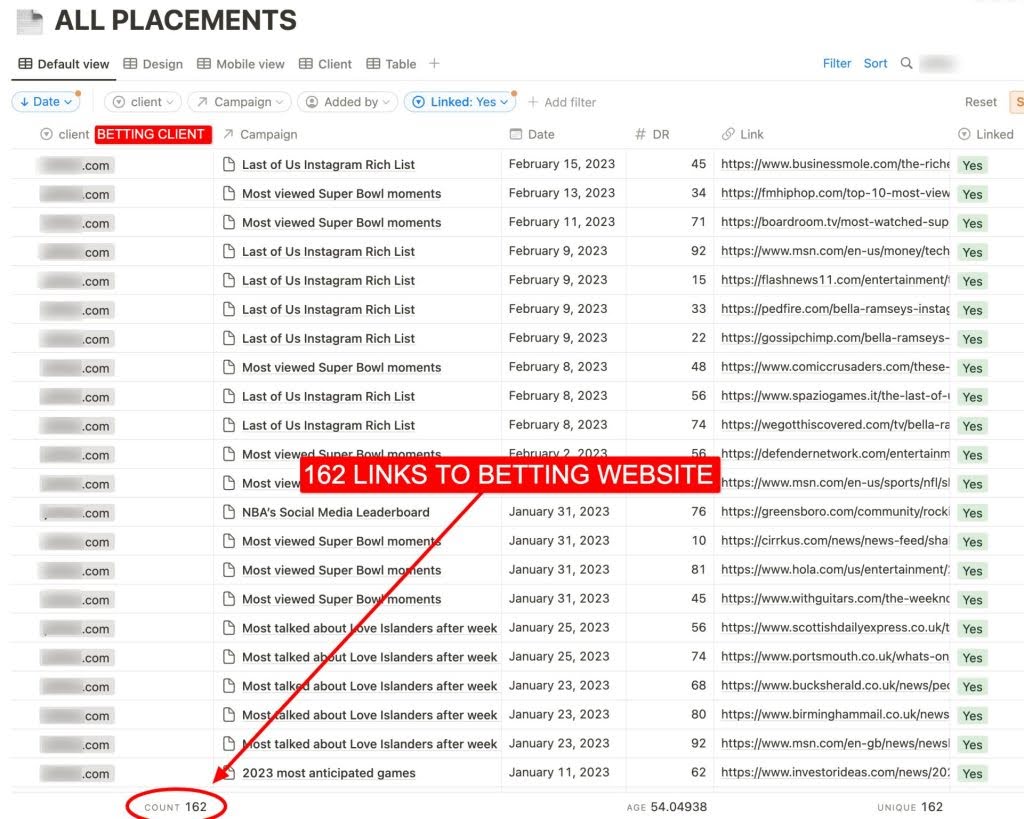
Task: Select page icon in the portsmouth.co.uk row
Action: pyautogui.click(x=229, y=656)
